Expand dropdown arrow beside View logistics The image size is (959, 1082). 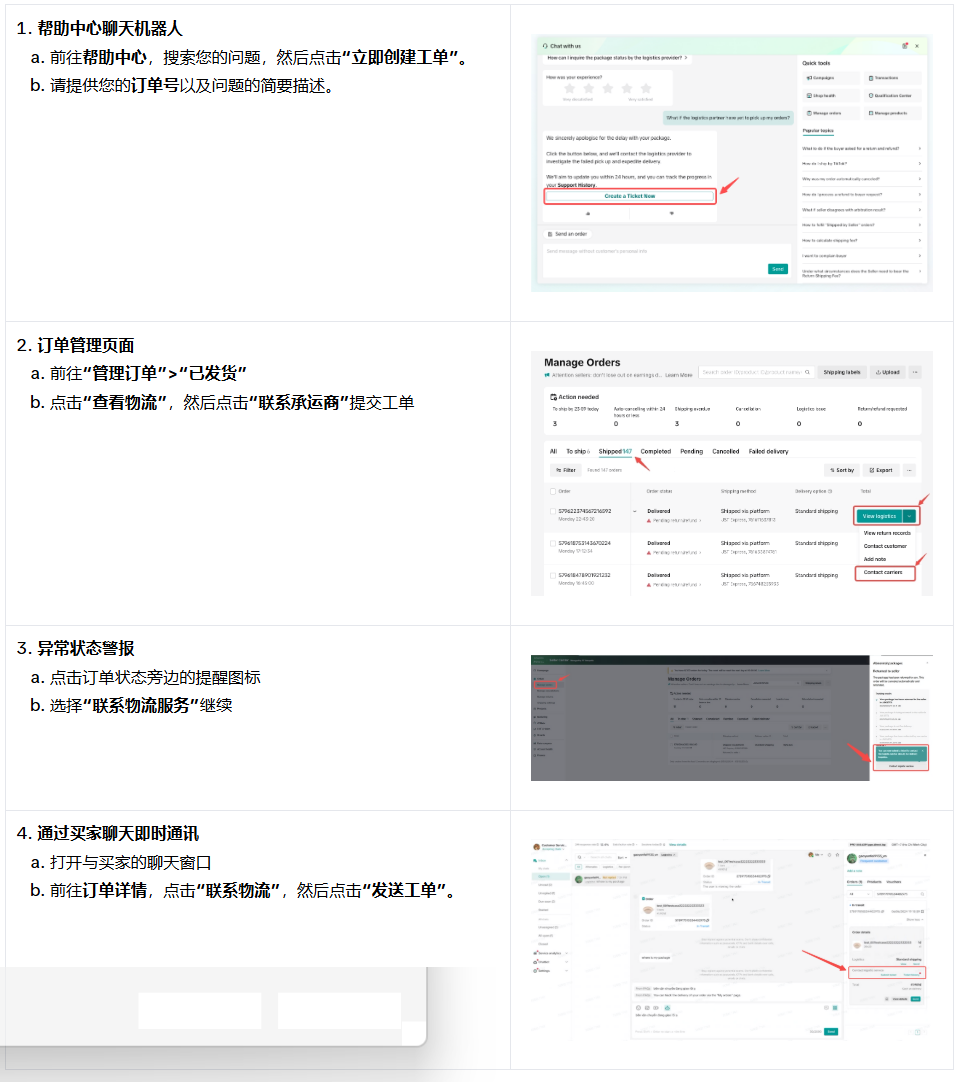[909, 516]
